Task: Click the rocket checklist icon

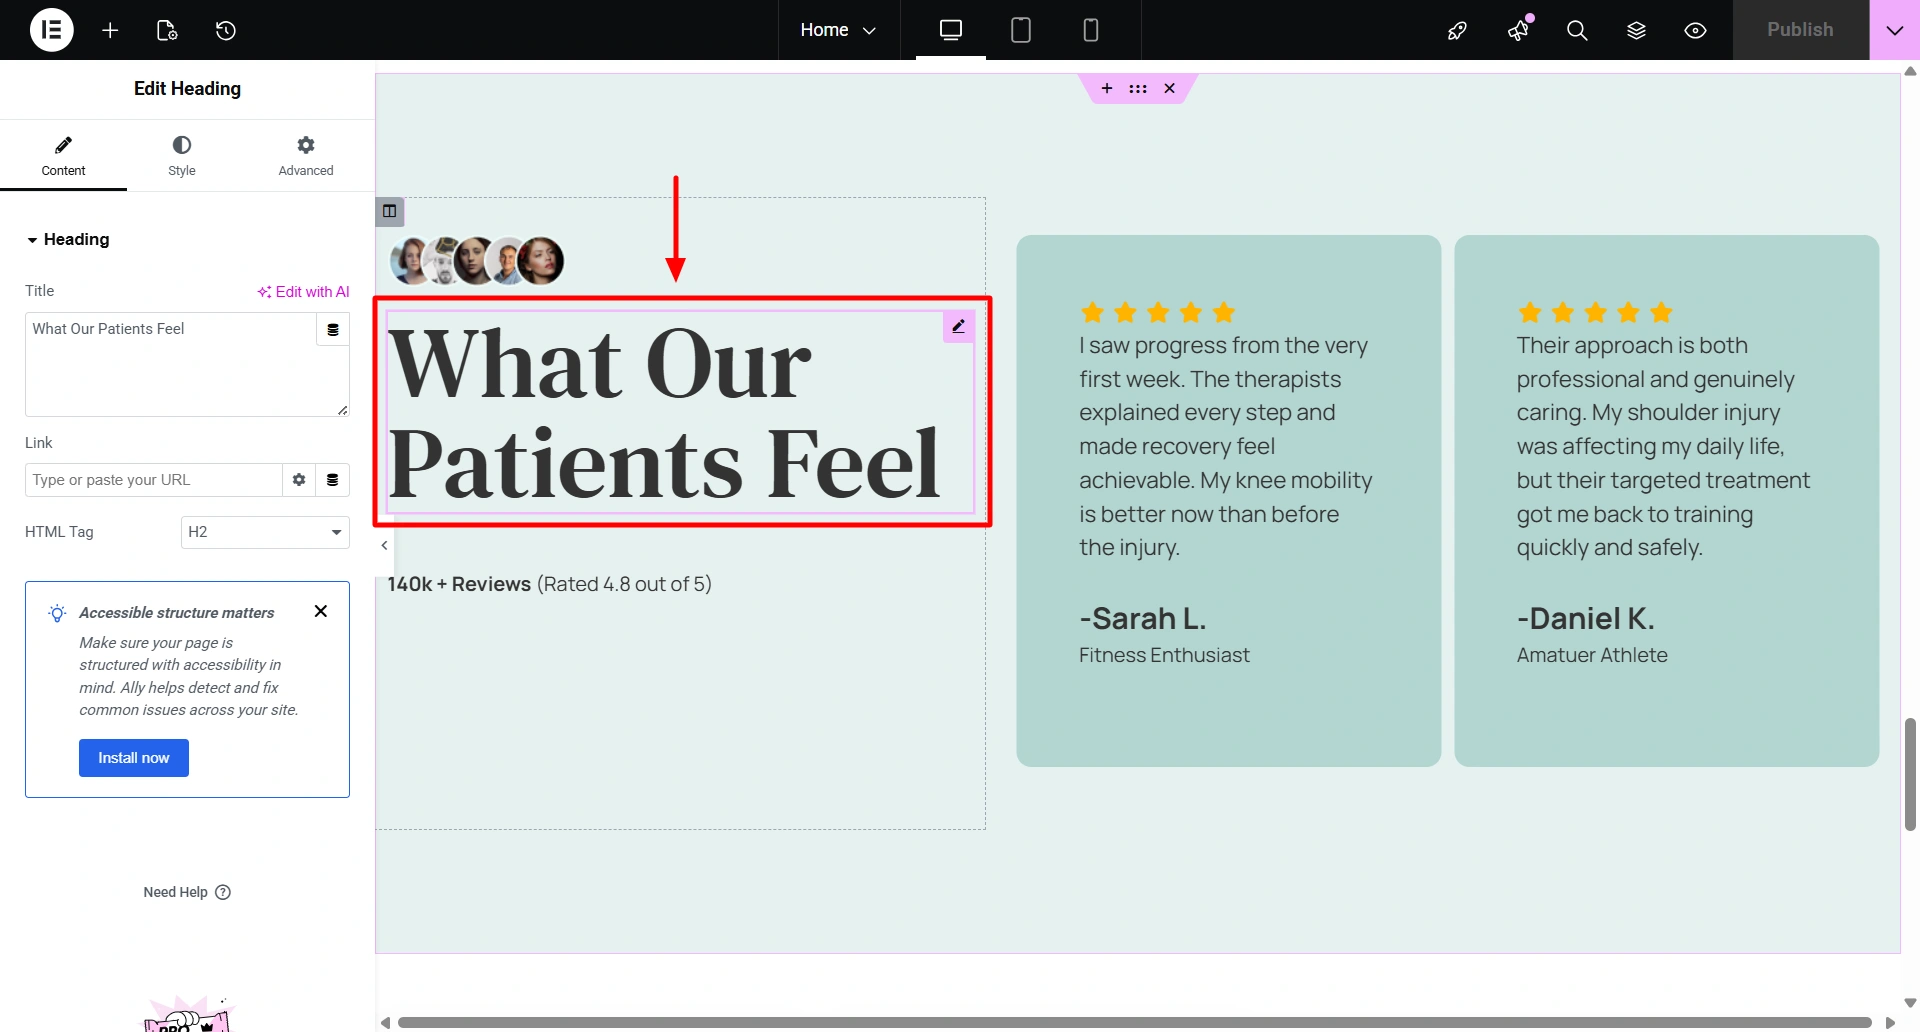Action: coord(1457,31)
